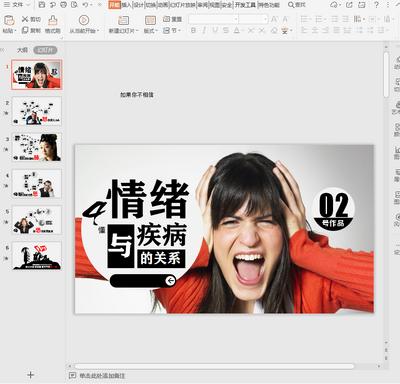The image size is (400, 384).
Task: Start slideshow from current slide play icon
Action: [x=84, y=20]
